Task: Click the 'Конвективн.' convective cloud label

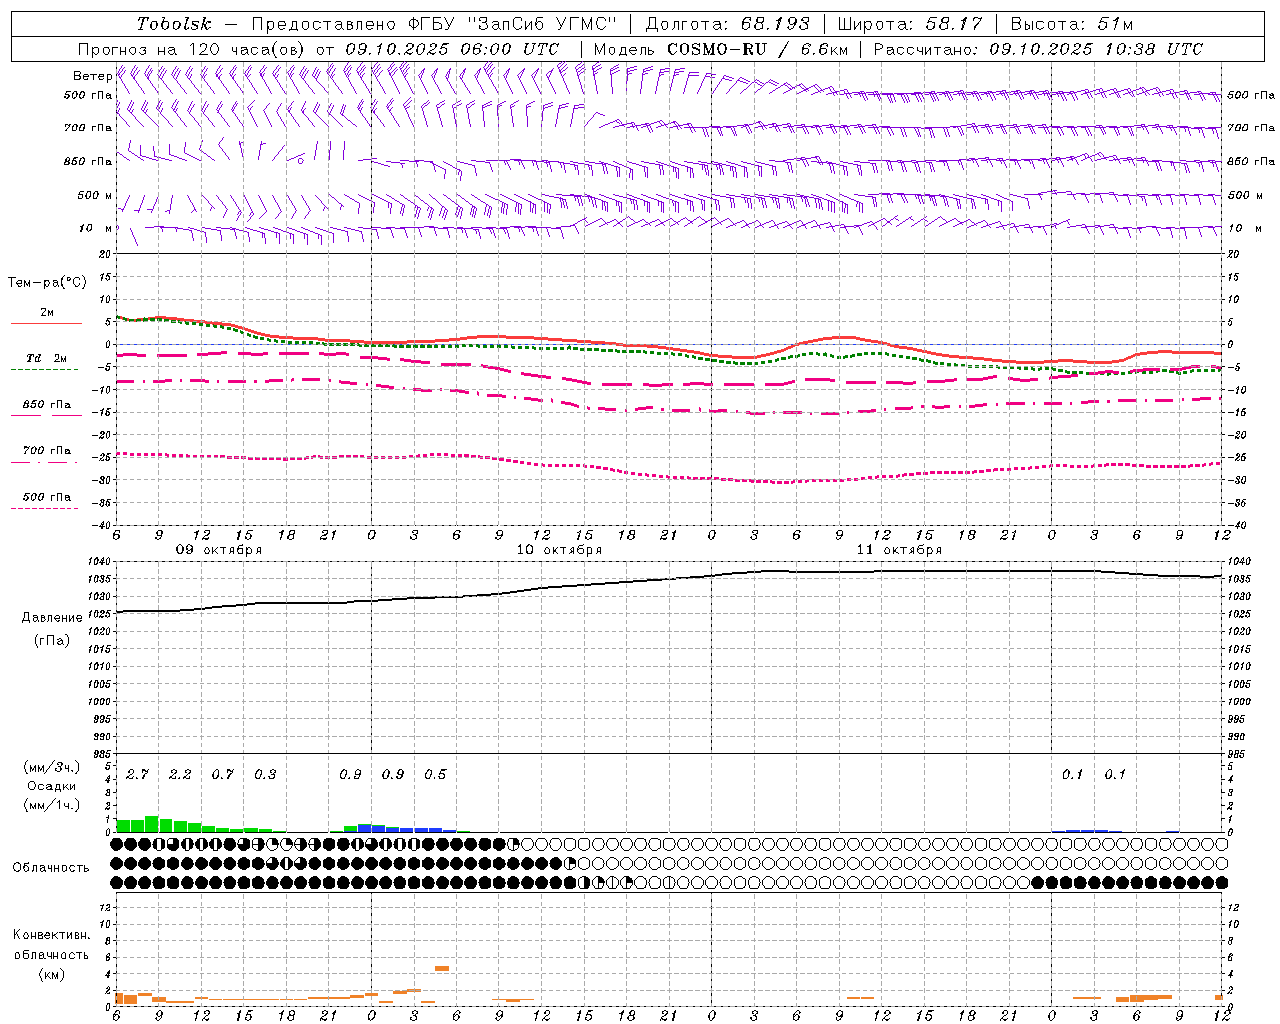Action: tap(51, 935)
